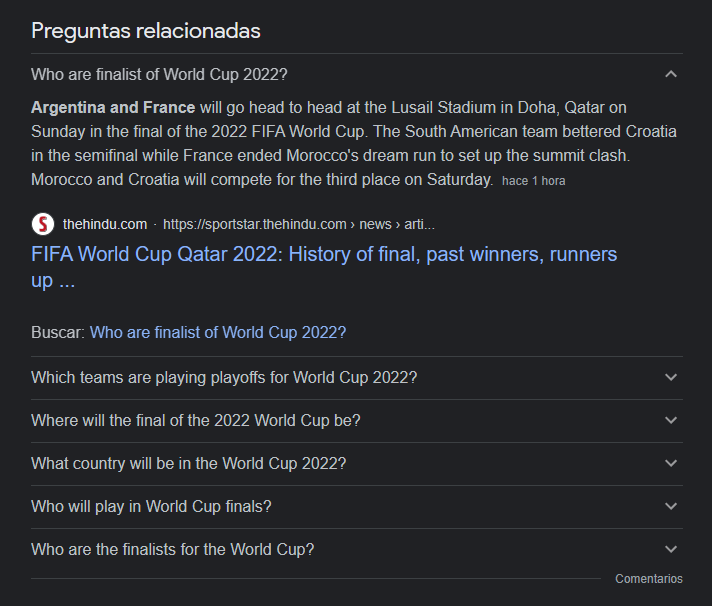Click The Hindu red favicon icon
The image size is (712, 606).
coord(43,224)
